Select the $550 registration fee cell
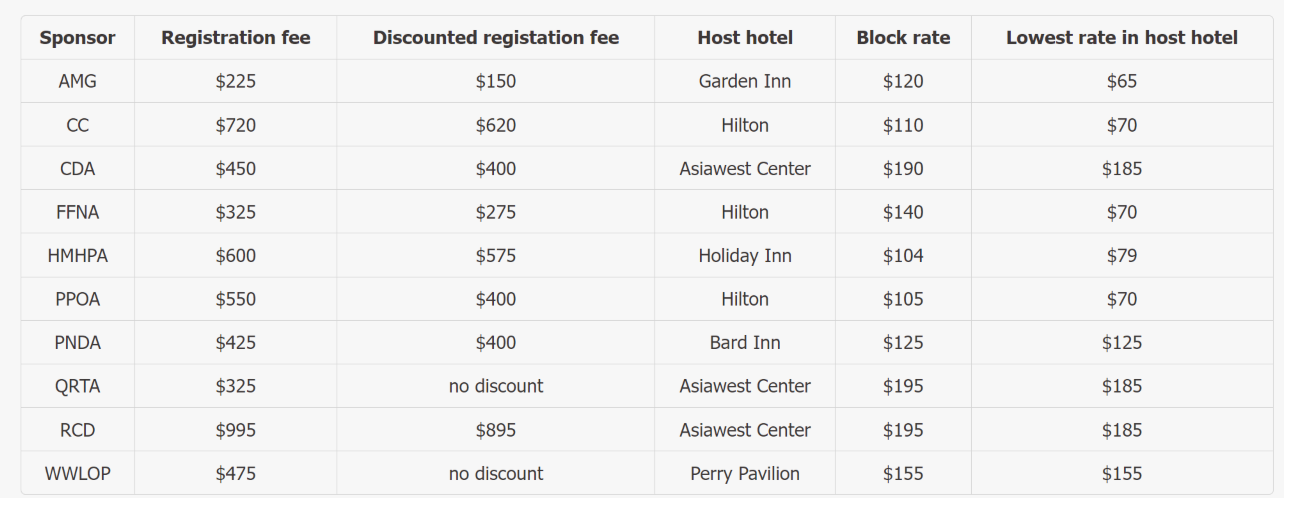This screenshot has height=509, width=1293. click(x=236, y=299)
